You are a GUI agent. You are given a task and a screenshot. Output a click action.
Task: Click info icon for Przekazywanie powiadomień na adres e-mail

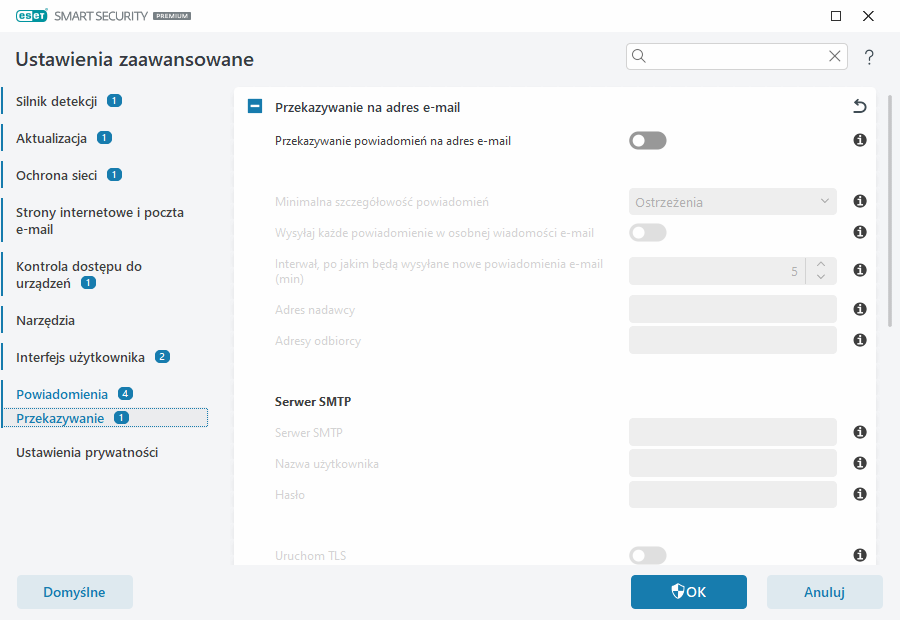859,141
